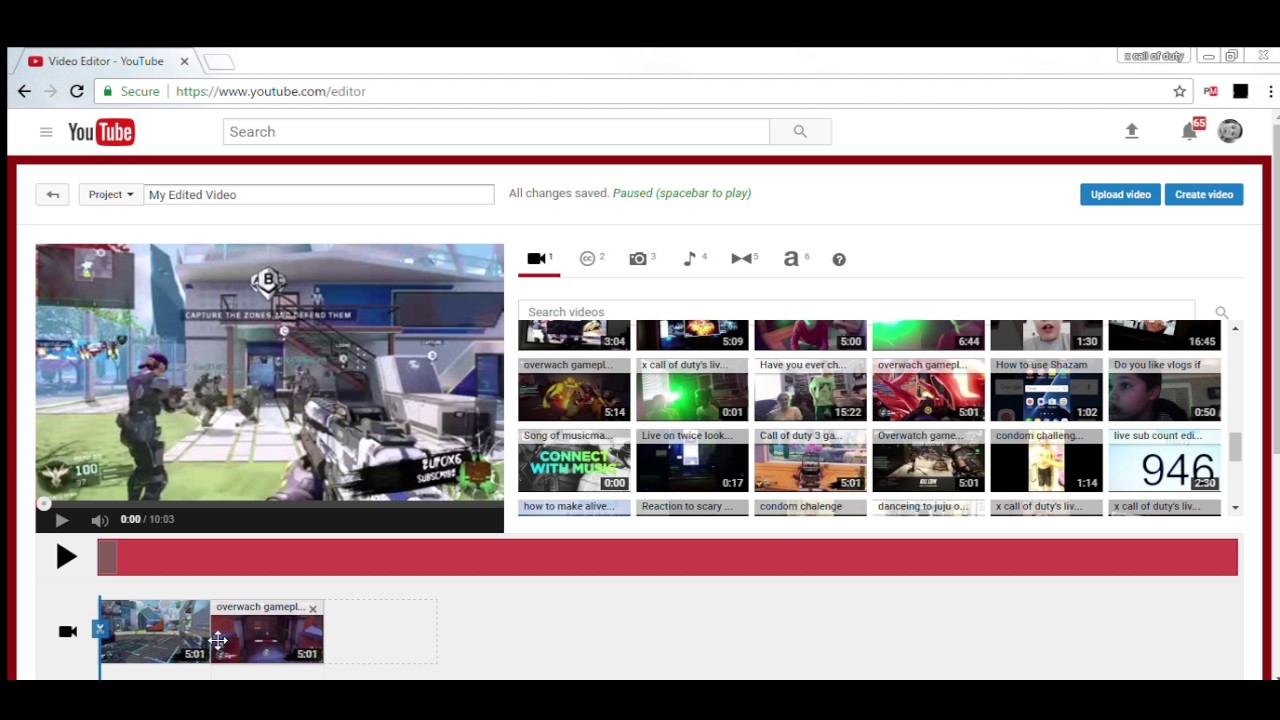Open the Videos tab camera icon

[x=537, y=259]
